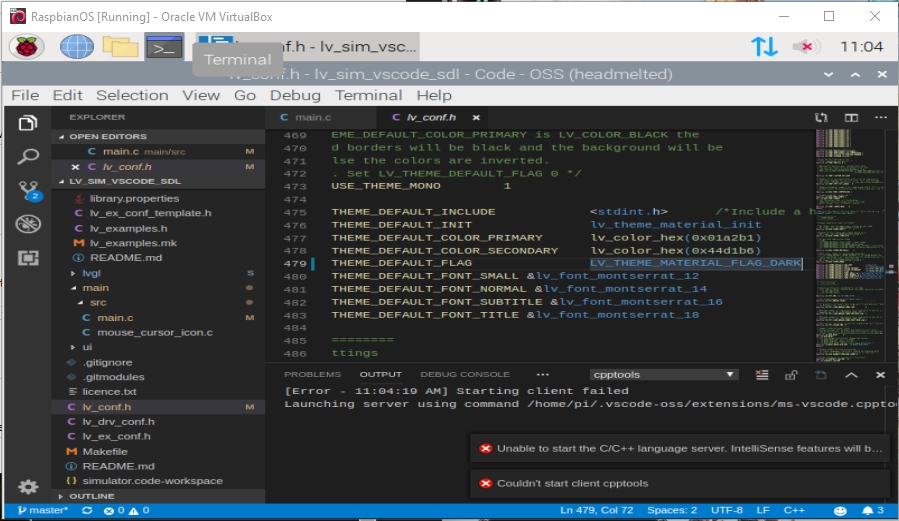Expand the OUTLINE section
This screenshot has height=521, width=899.
92,496
